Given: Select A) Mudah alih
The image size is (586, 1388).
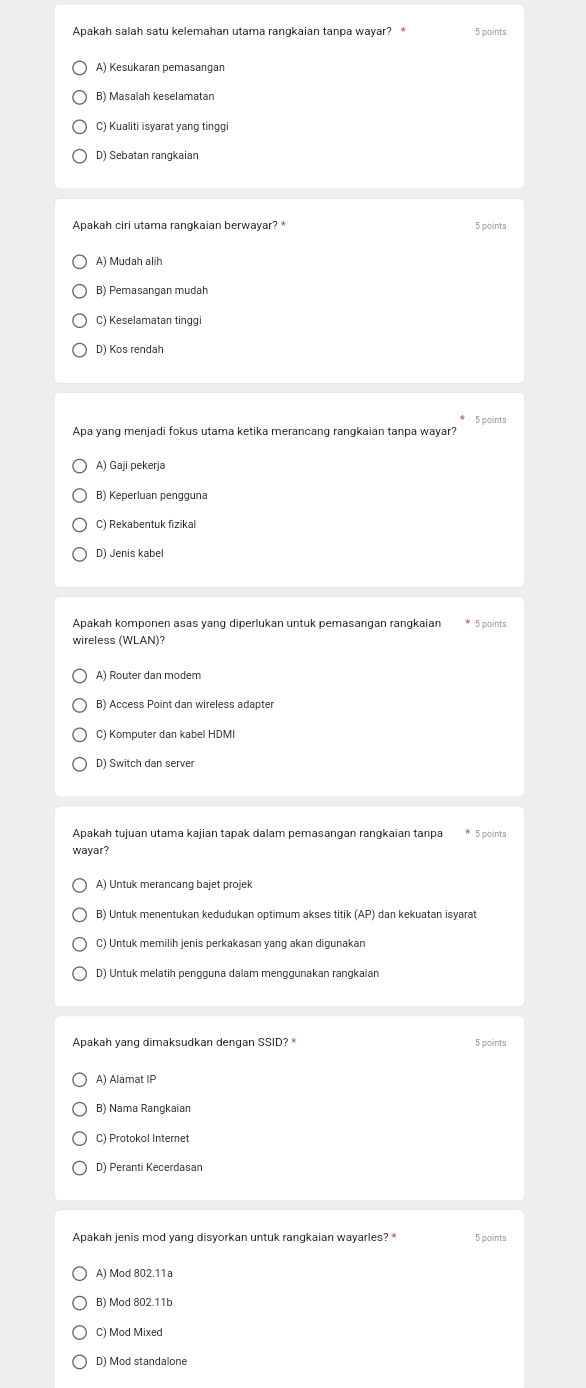Looking at the screenshot, I should tap(79, 261).
